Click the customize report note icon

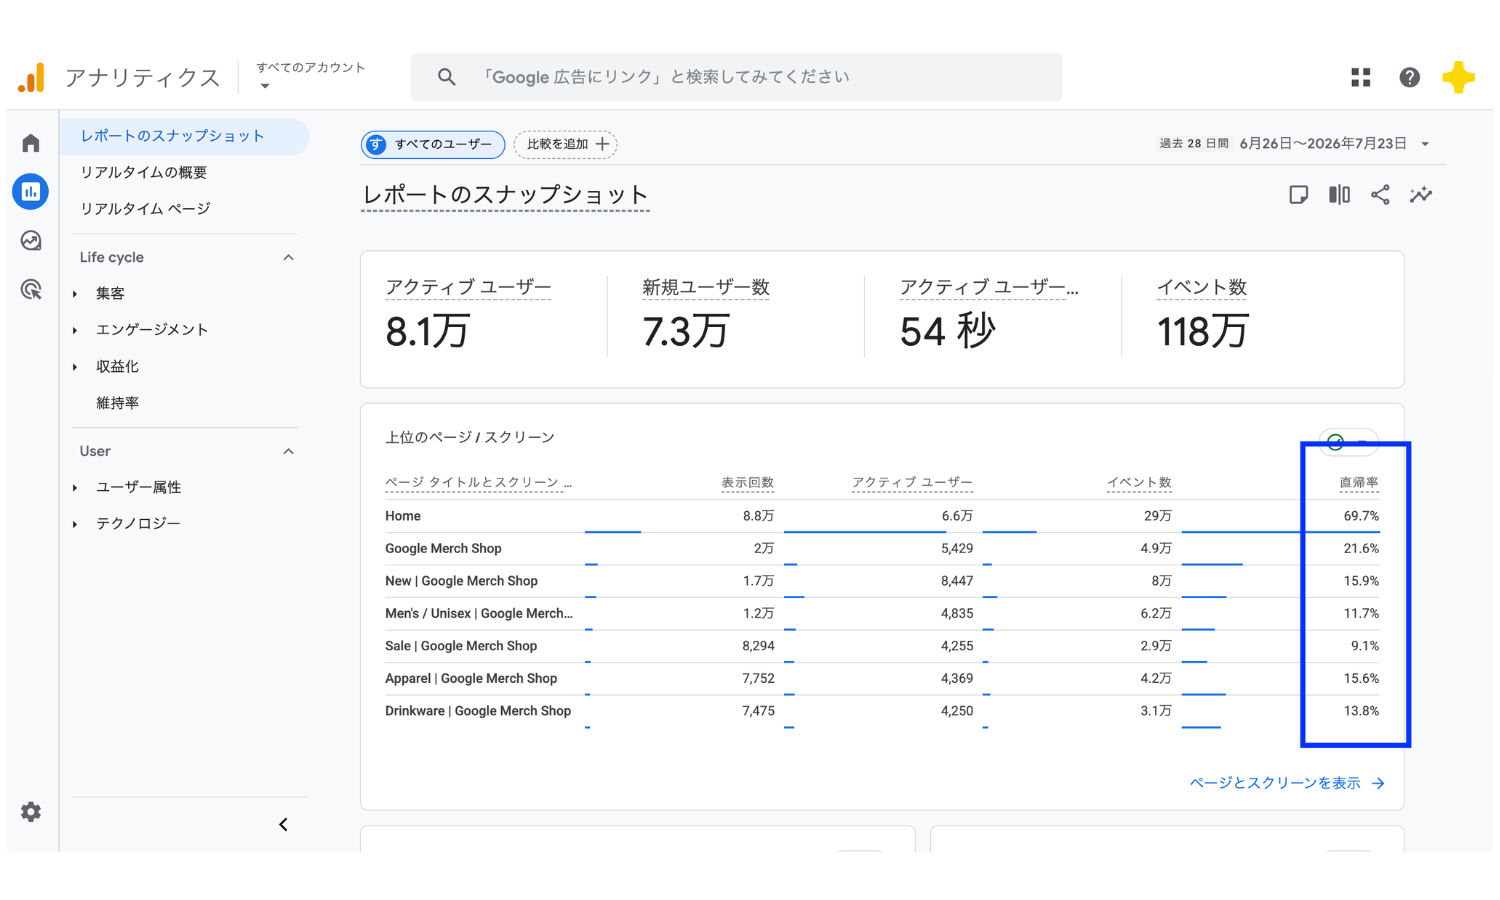tap(1299, 195)
